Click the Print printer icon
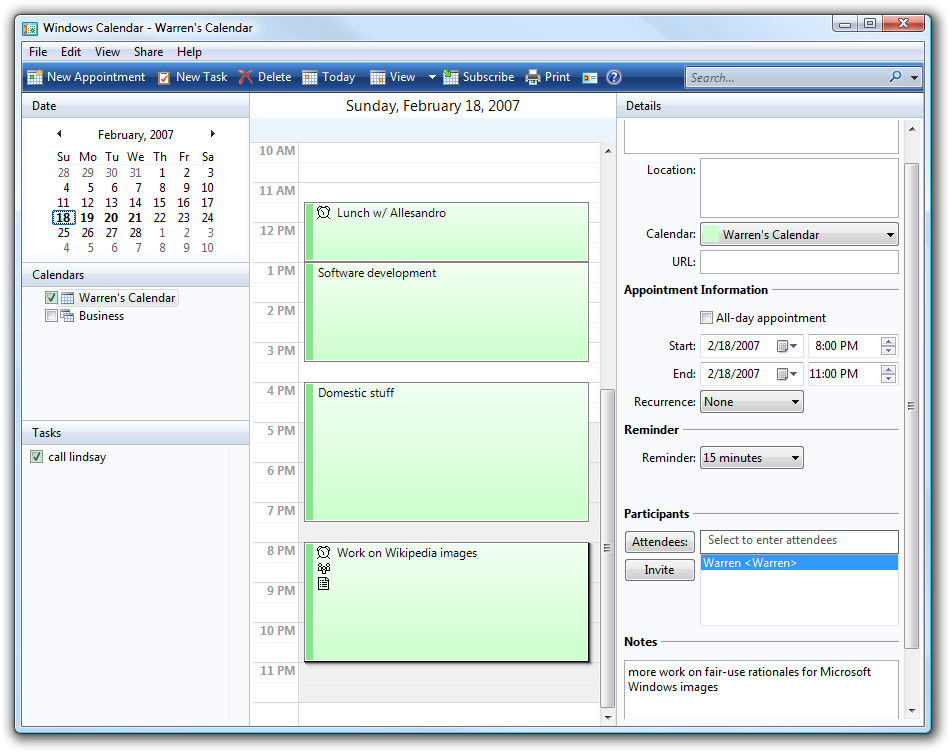This screenshot has width=950, height=752. [533, 77]
